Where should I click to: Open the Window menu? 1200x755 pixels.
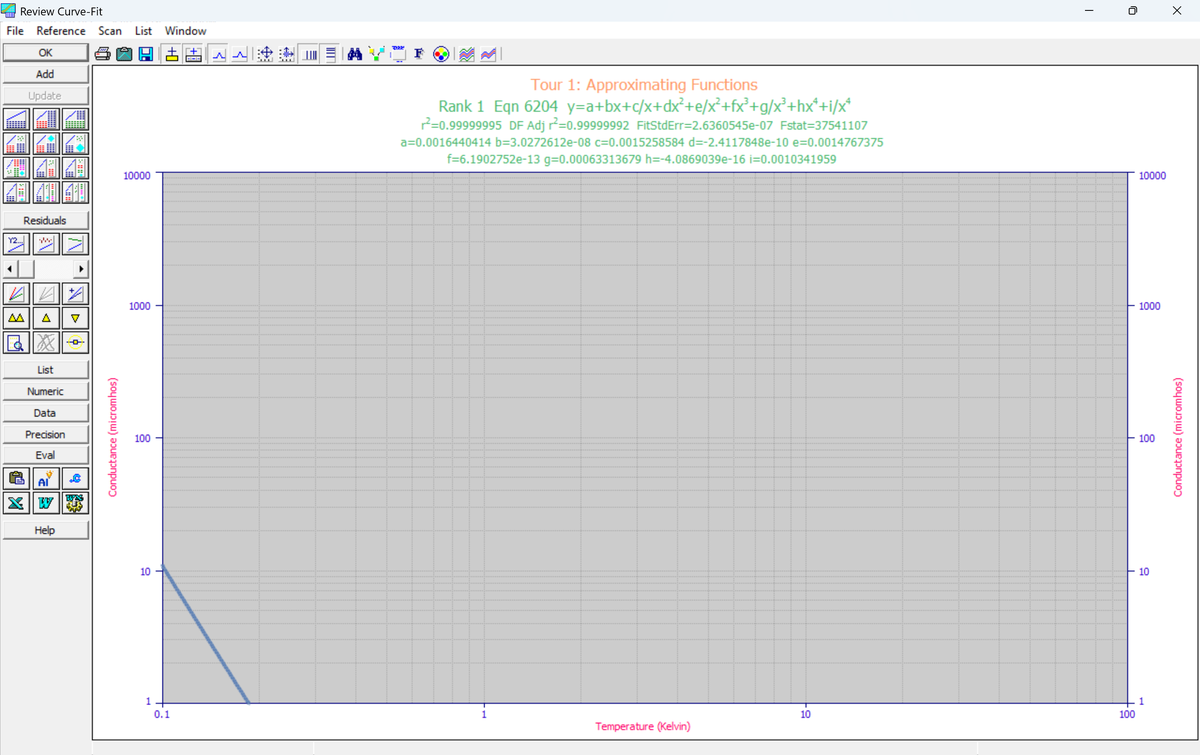pos(186,31)
